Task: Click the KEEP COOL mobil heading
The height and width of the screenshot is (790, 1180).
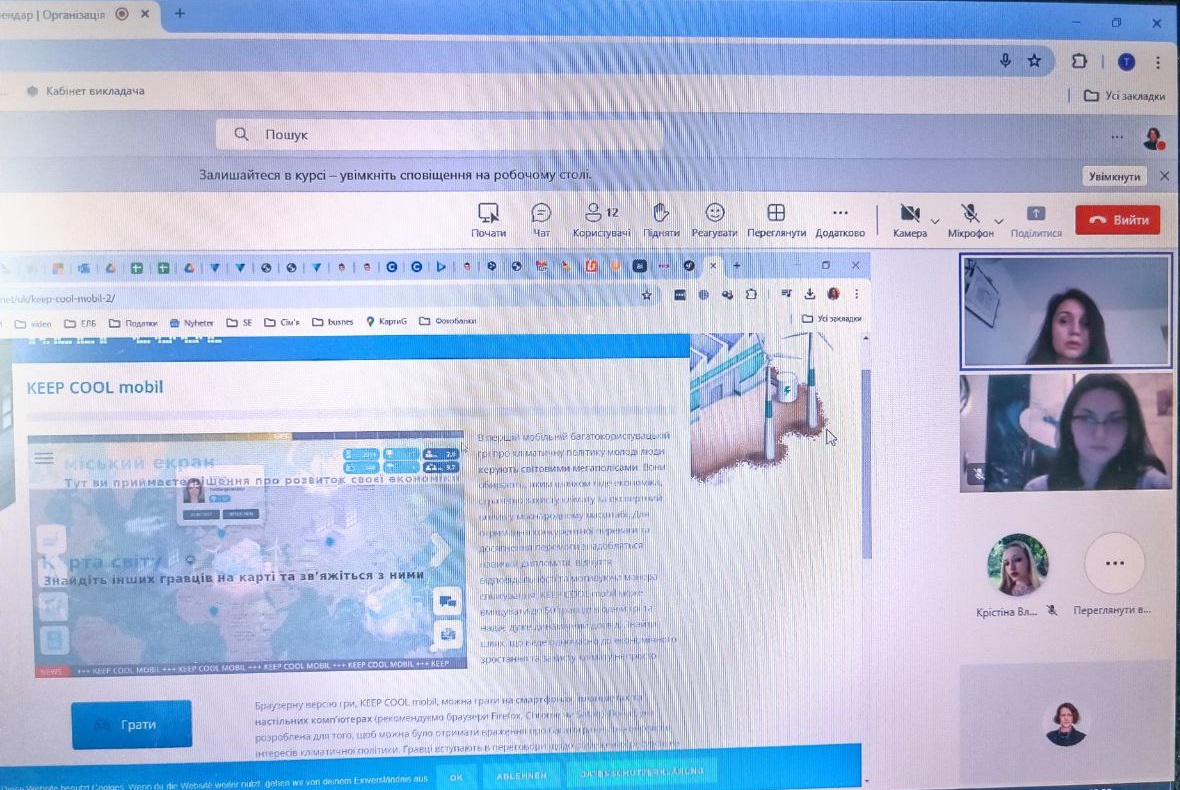Action: point(95,387)
